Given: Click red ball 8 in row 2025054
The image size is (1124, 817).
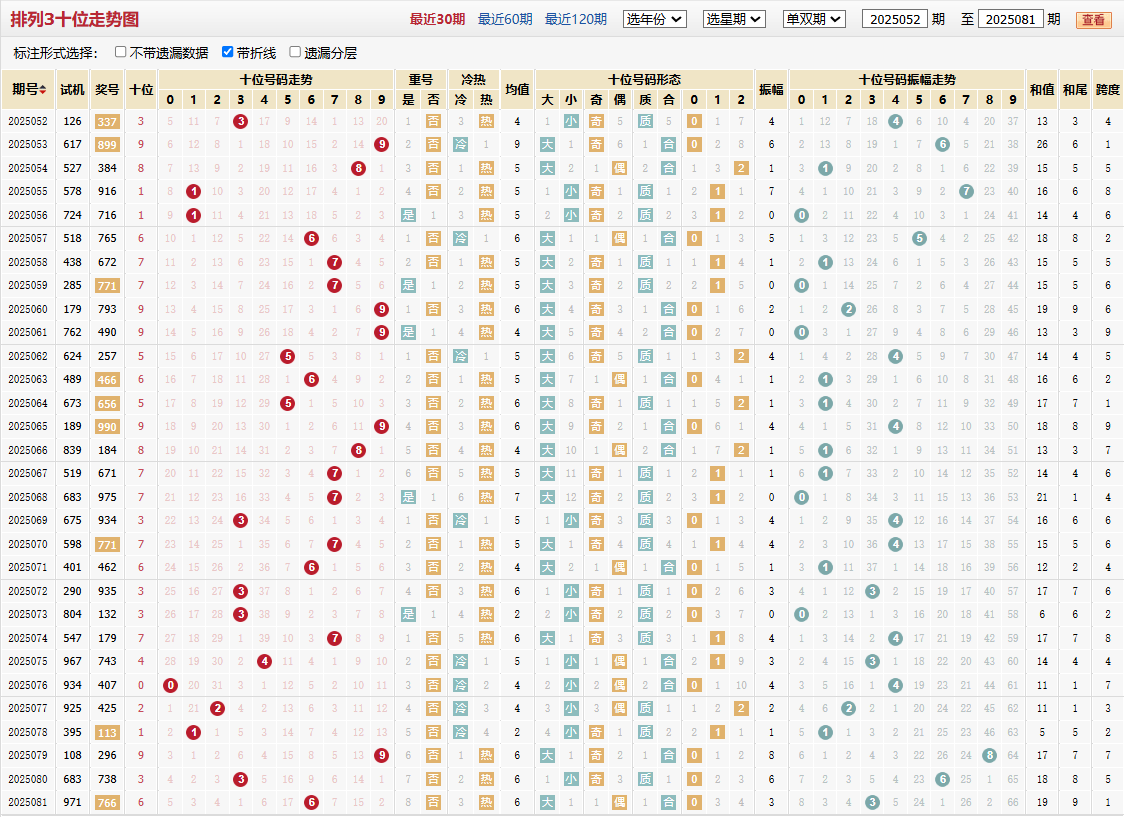Looking at the screenshot, I should [358, 168].
